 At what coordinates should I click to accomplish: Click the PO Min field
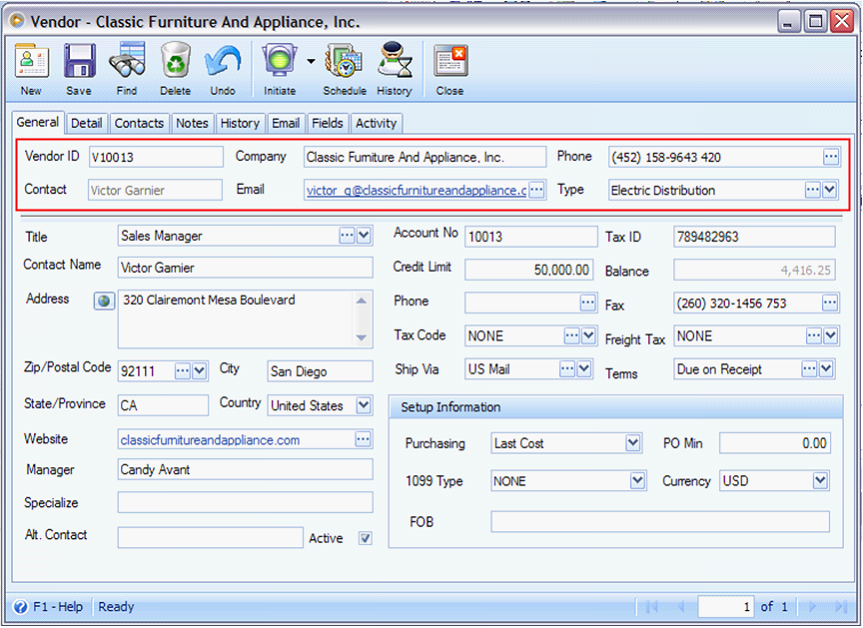(774, 443)
